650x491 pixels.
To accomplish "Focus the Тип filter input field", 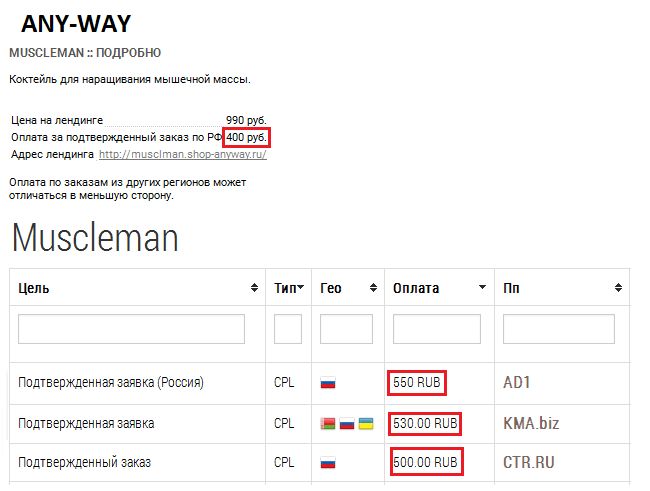I will coord(288,329).
